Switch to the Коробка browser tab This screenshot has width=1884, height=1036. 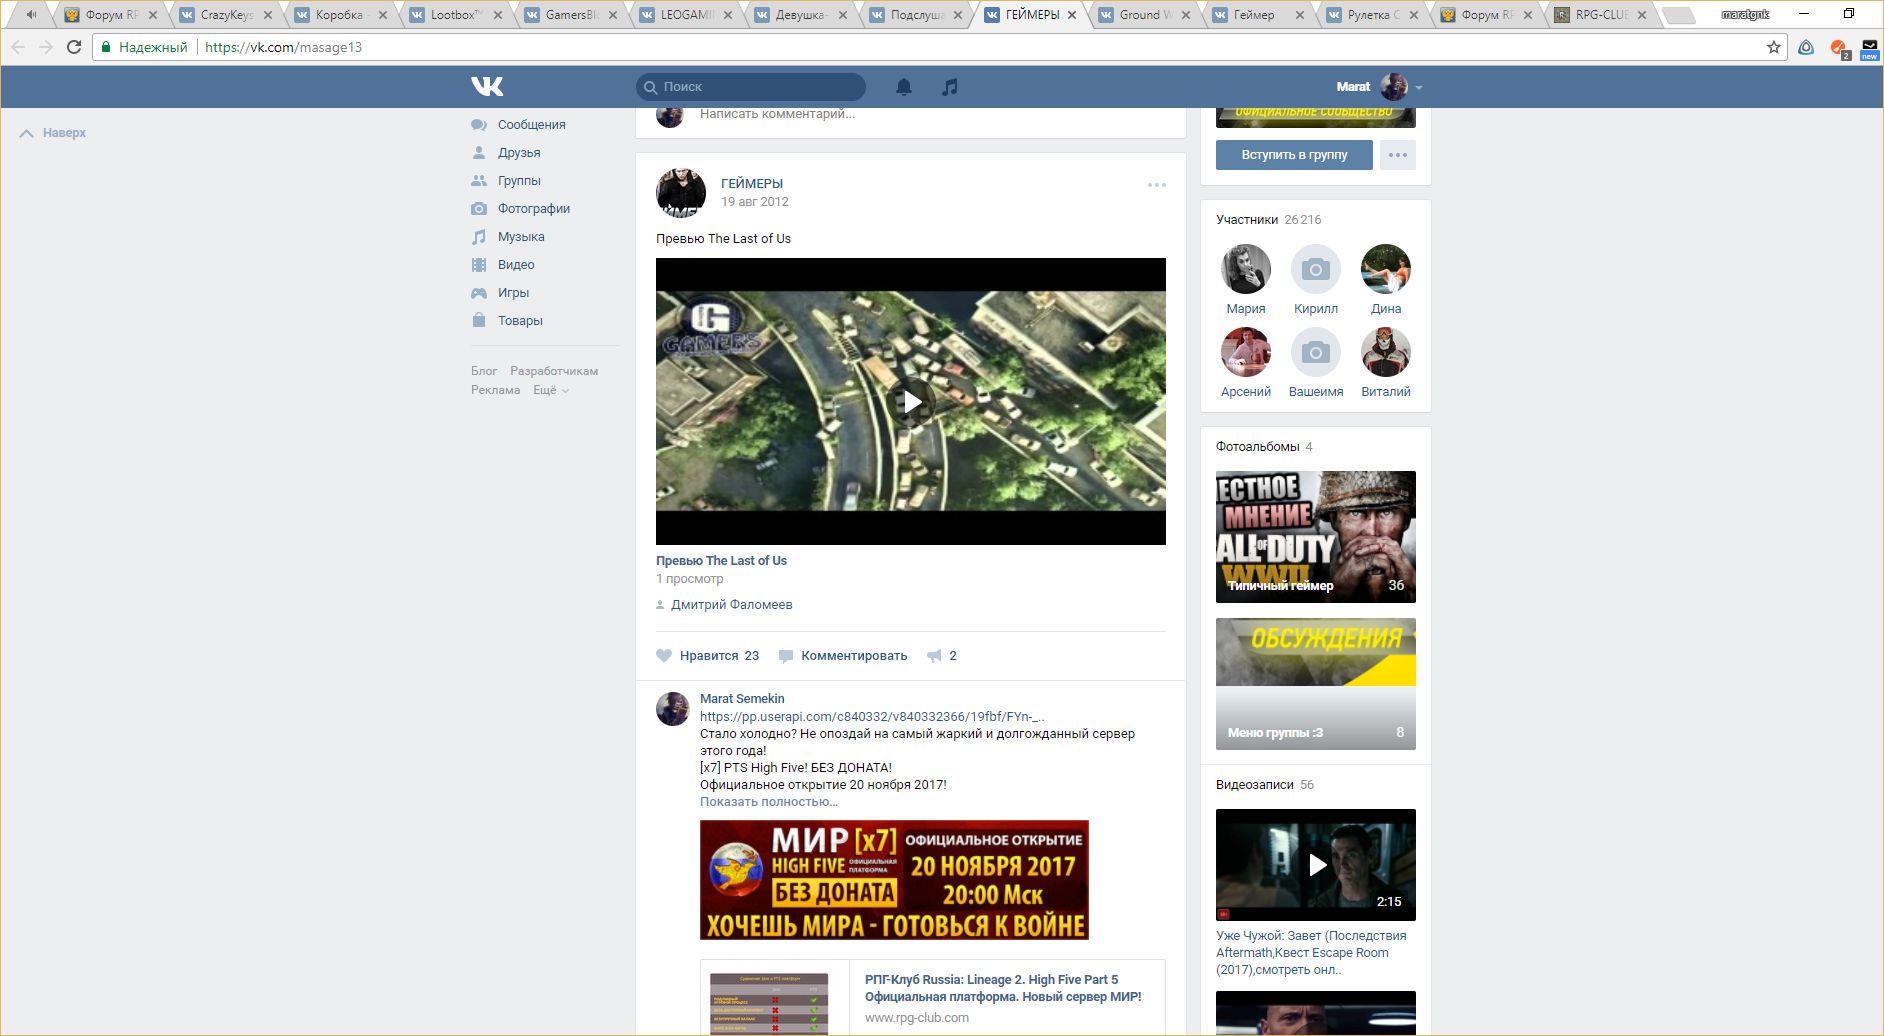click(x=340, y=15)
